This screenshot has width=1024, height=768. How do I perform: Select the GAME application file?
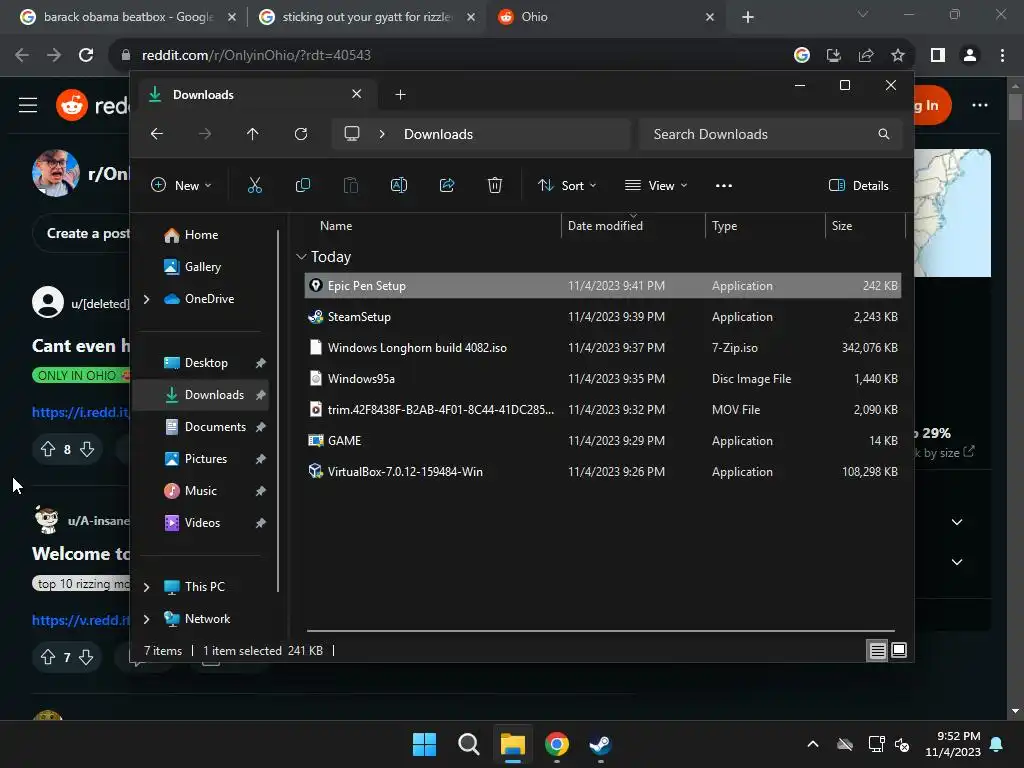pyautogui.click(x=603, y=441)
